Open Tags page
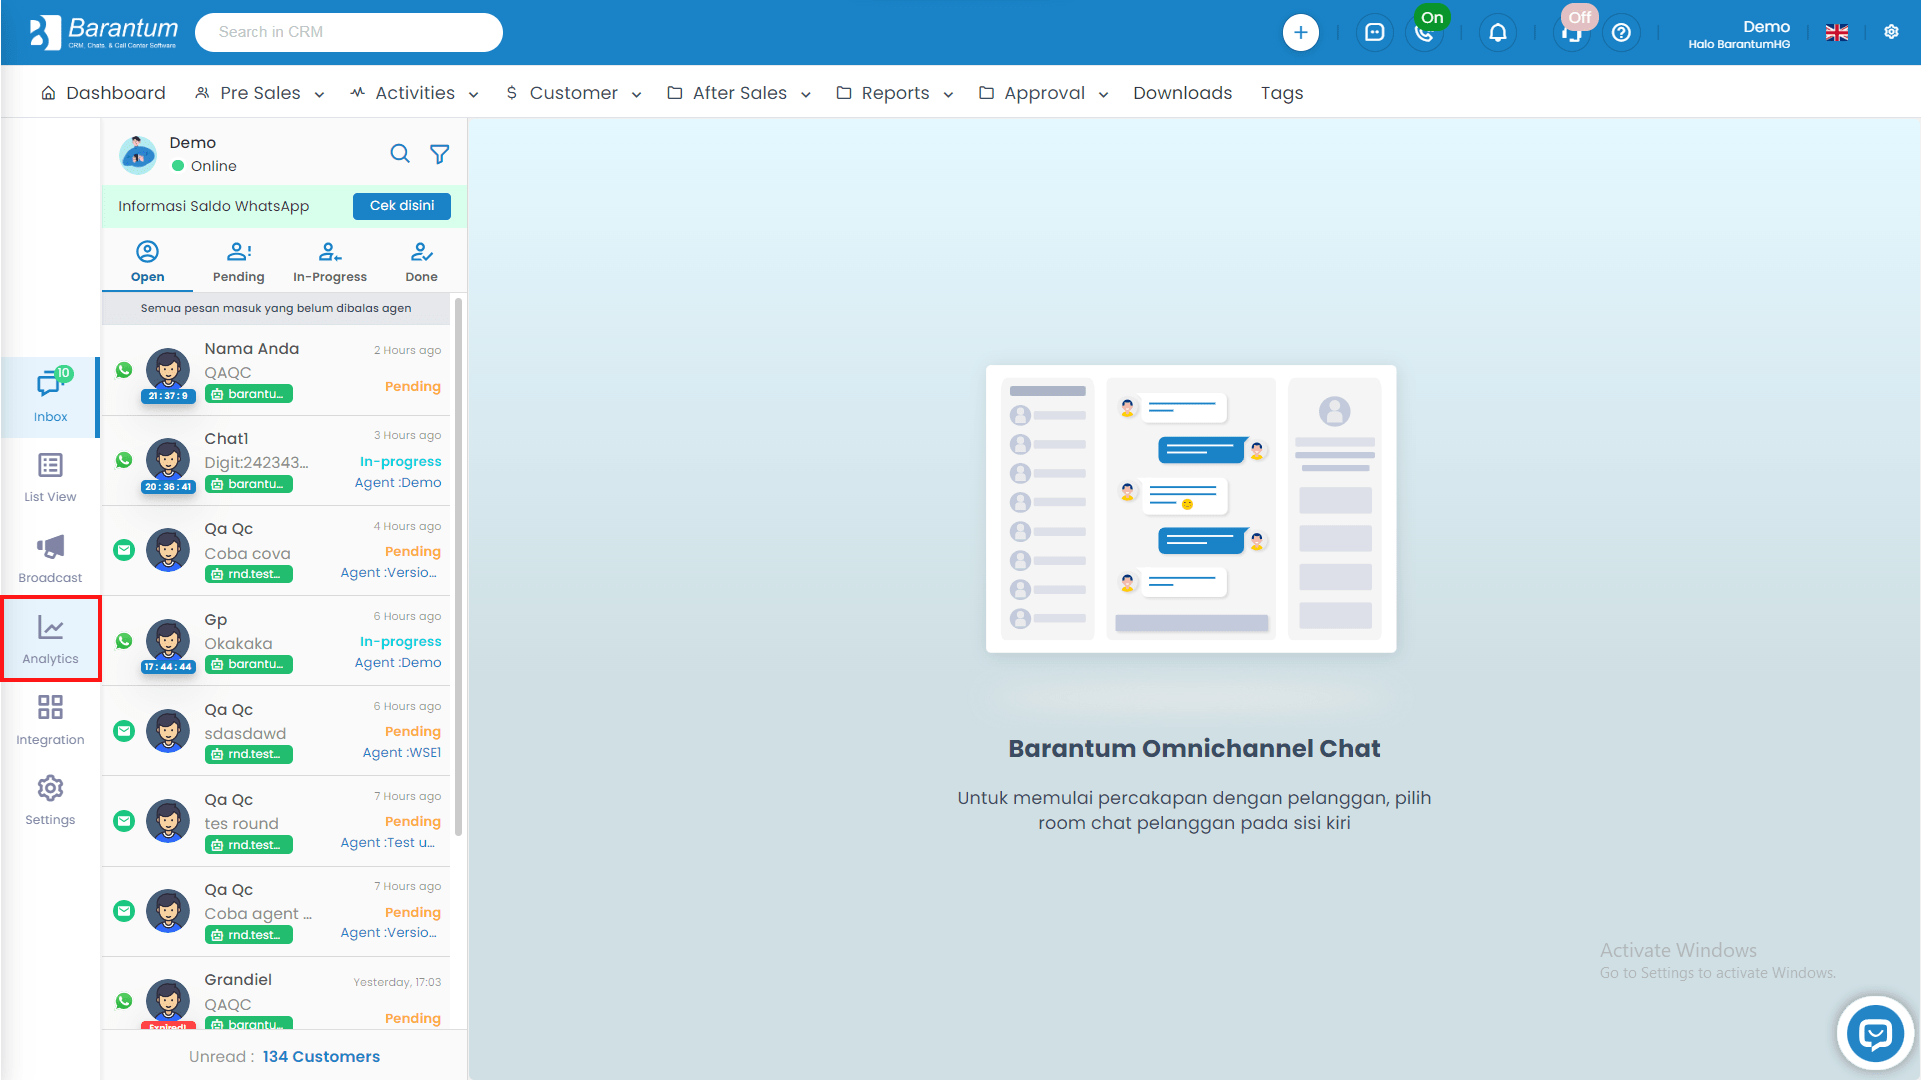 (1282, 93)
